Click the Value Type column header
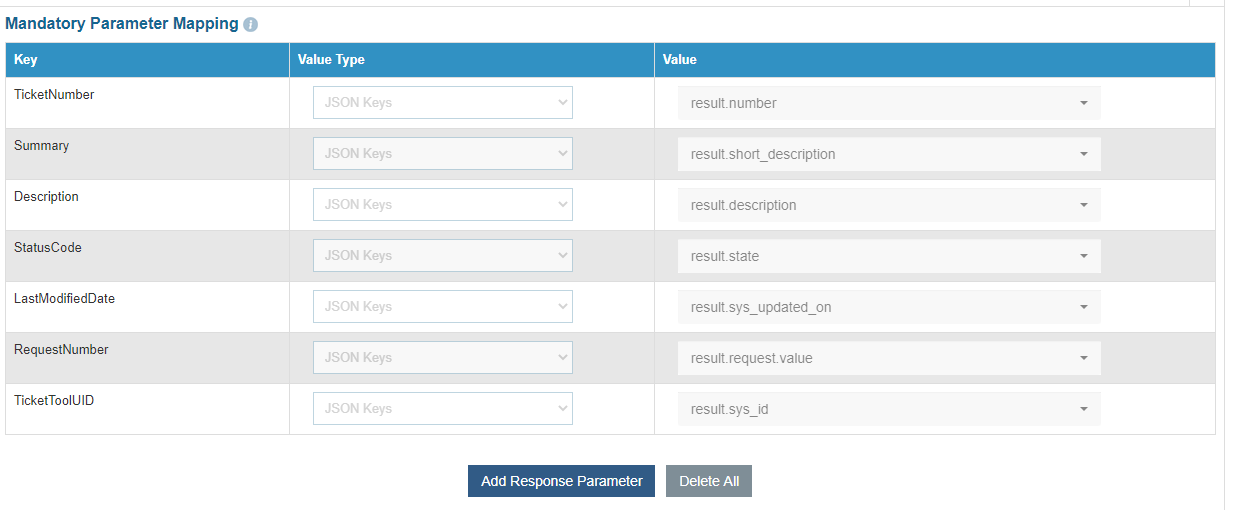 pos(331,60)
